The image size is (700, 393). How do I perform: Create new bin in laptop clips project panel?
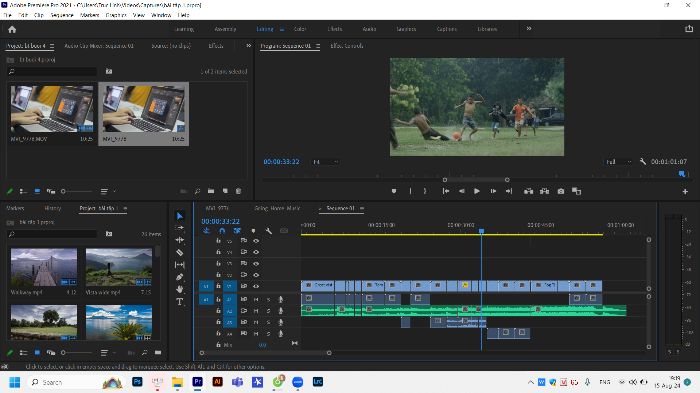coord(211,191)
